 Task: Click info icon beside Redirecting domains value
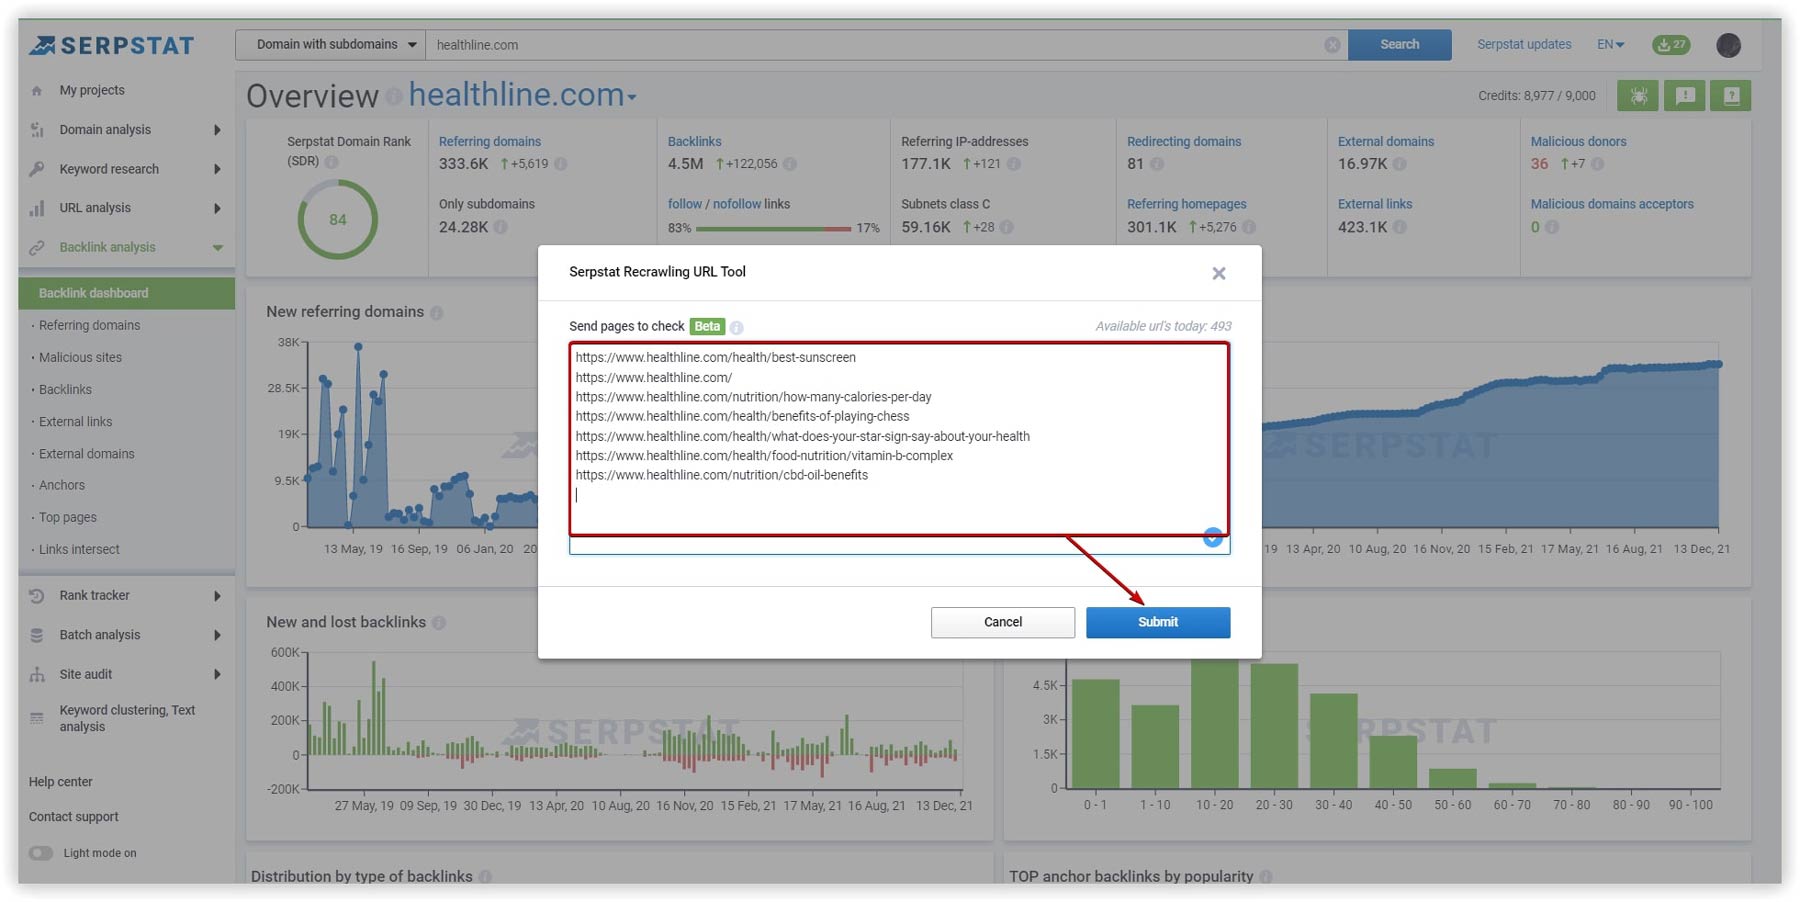[x=1157, y=164]
